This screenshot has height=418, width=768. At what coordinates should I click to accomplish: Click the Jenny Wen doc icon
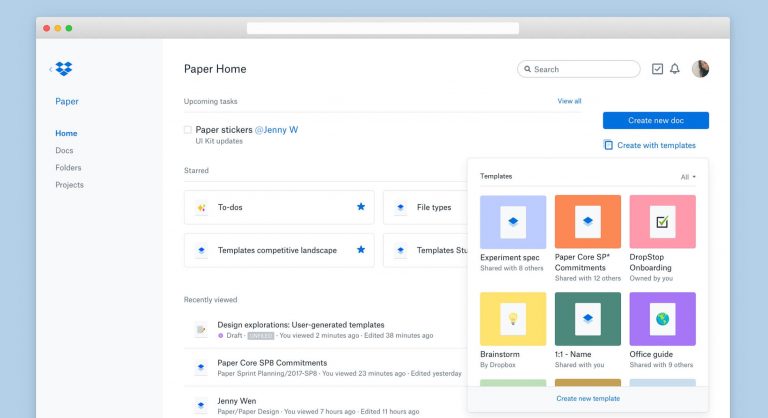(x=201, y=405)
